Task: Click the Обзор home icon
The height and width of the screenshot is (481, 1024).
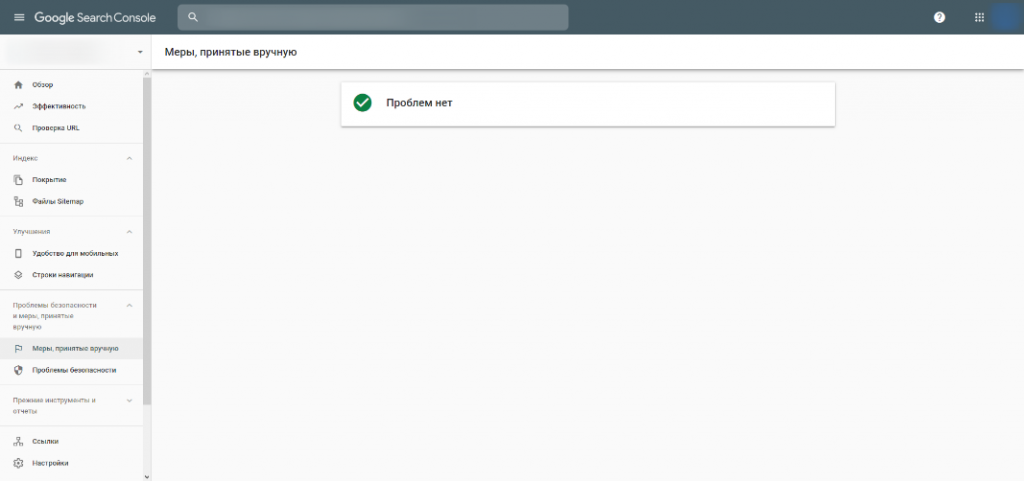Action: click(18, 85)
